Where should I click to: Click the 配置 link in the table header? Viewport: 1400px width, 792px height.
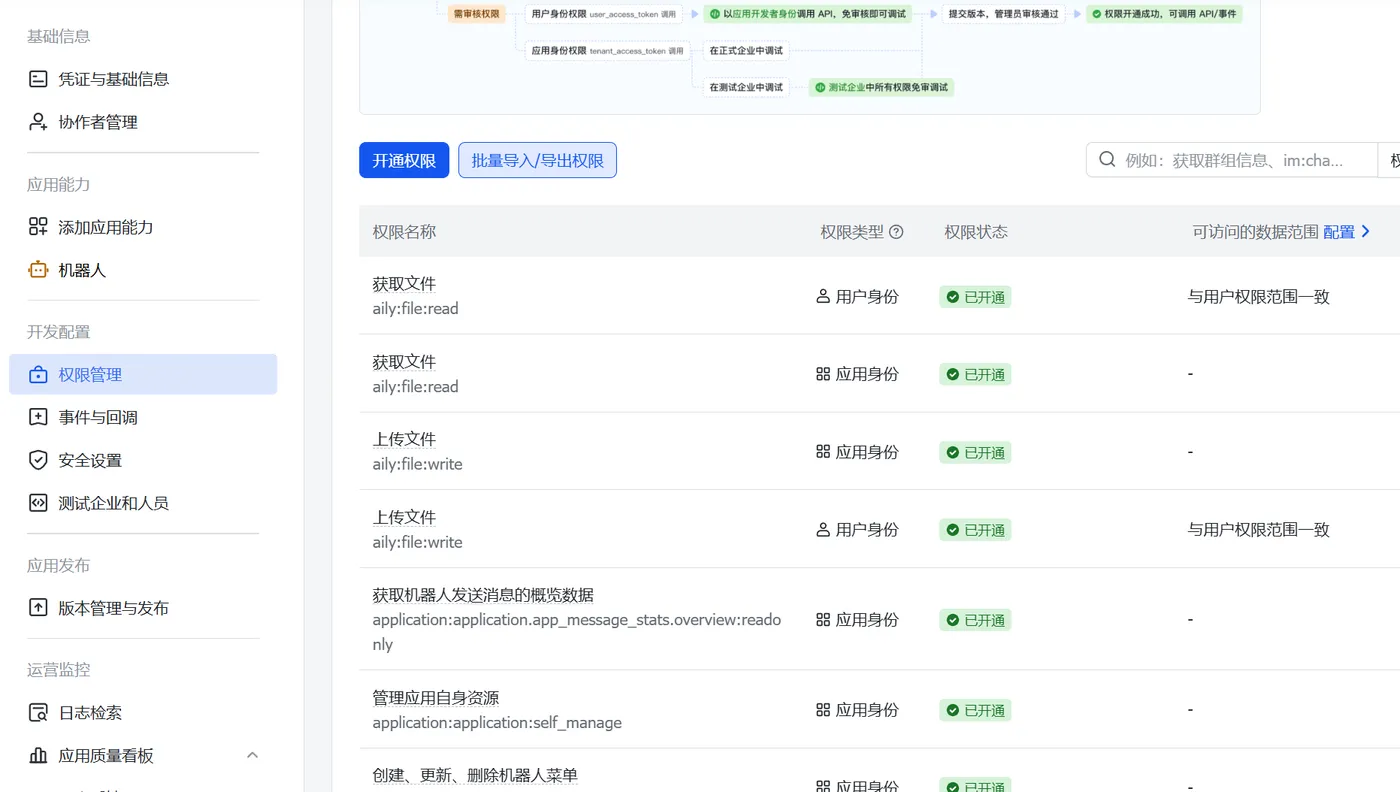(1346, 232)
